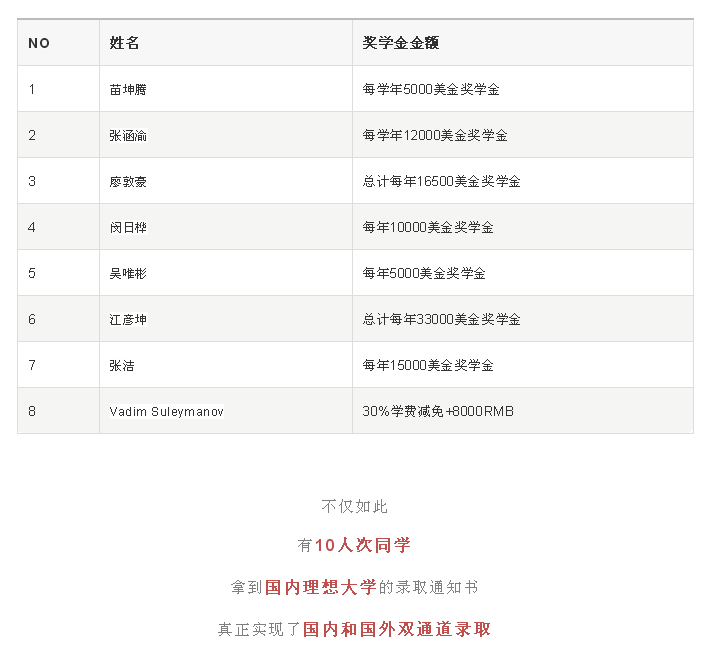712x662 pixels.
Task: Click the 姓名 column header
Action: [124, 43]
